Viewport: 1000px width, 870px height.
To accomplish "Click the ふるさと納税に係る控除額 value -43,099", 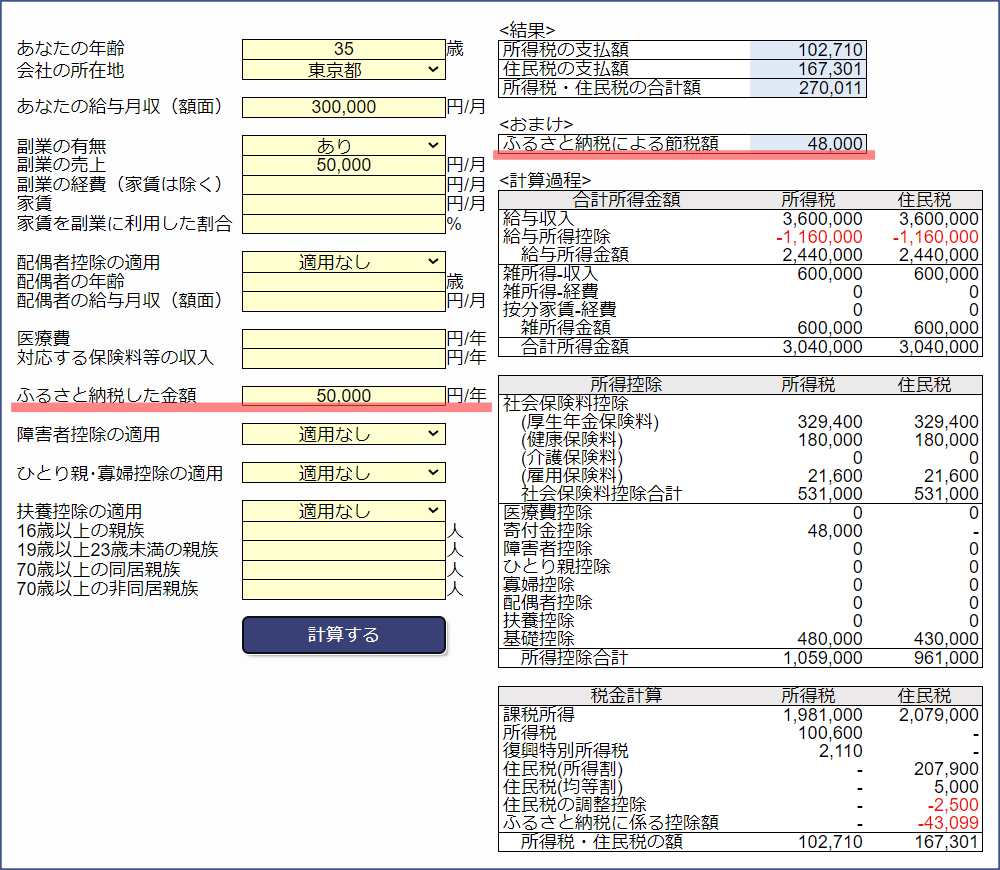I will tap(948, 823).
